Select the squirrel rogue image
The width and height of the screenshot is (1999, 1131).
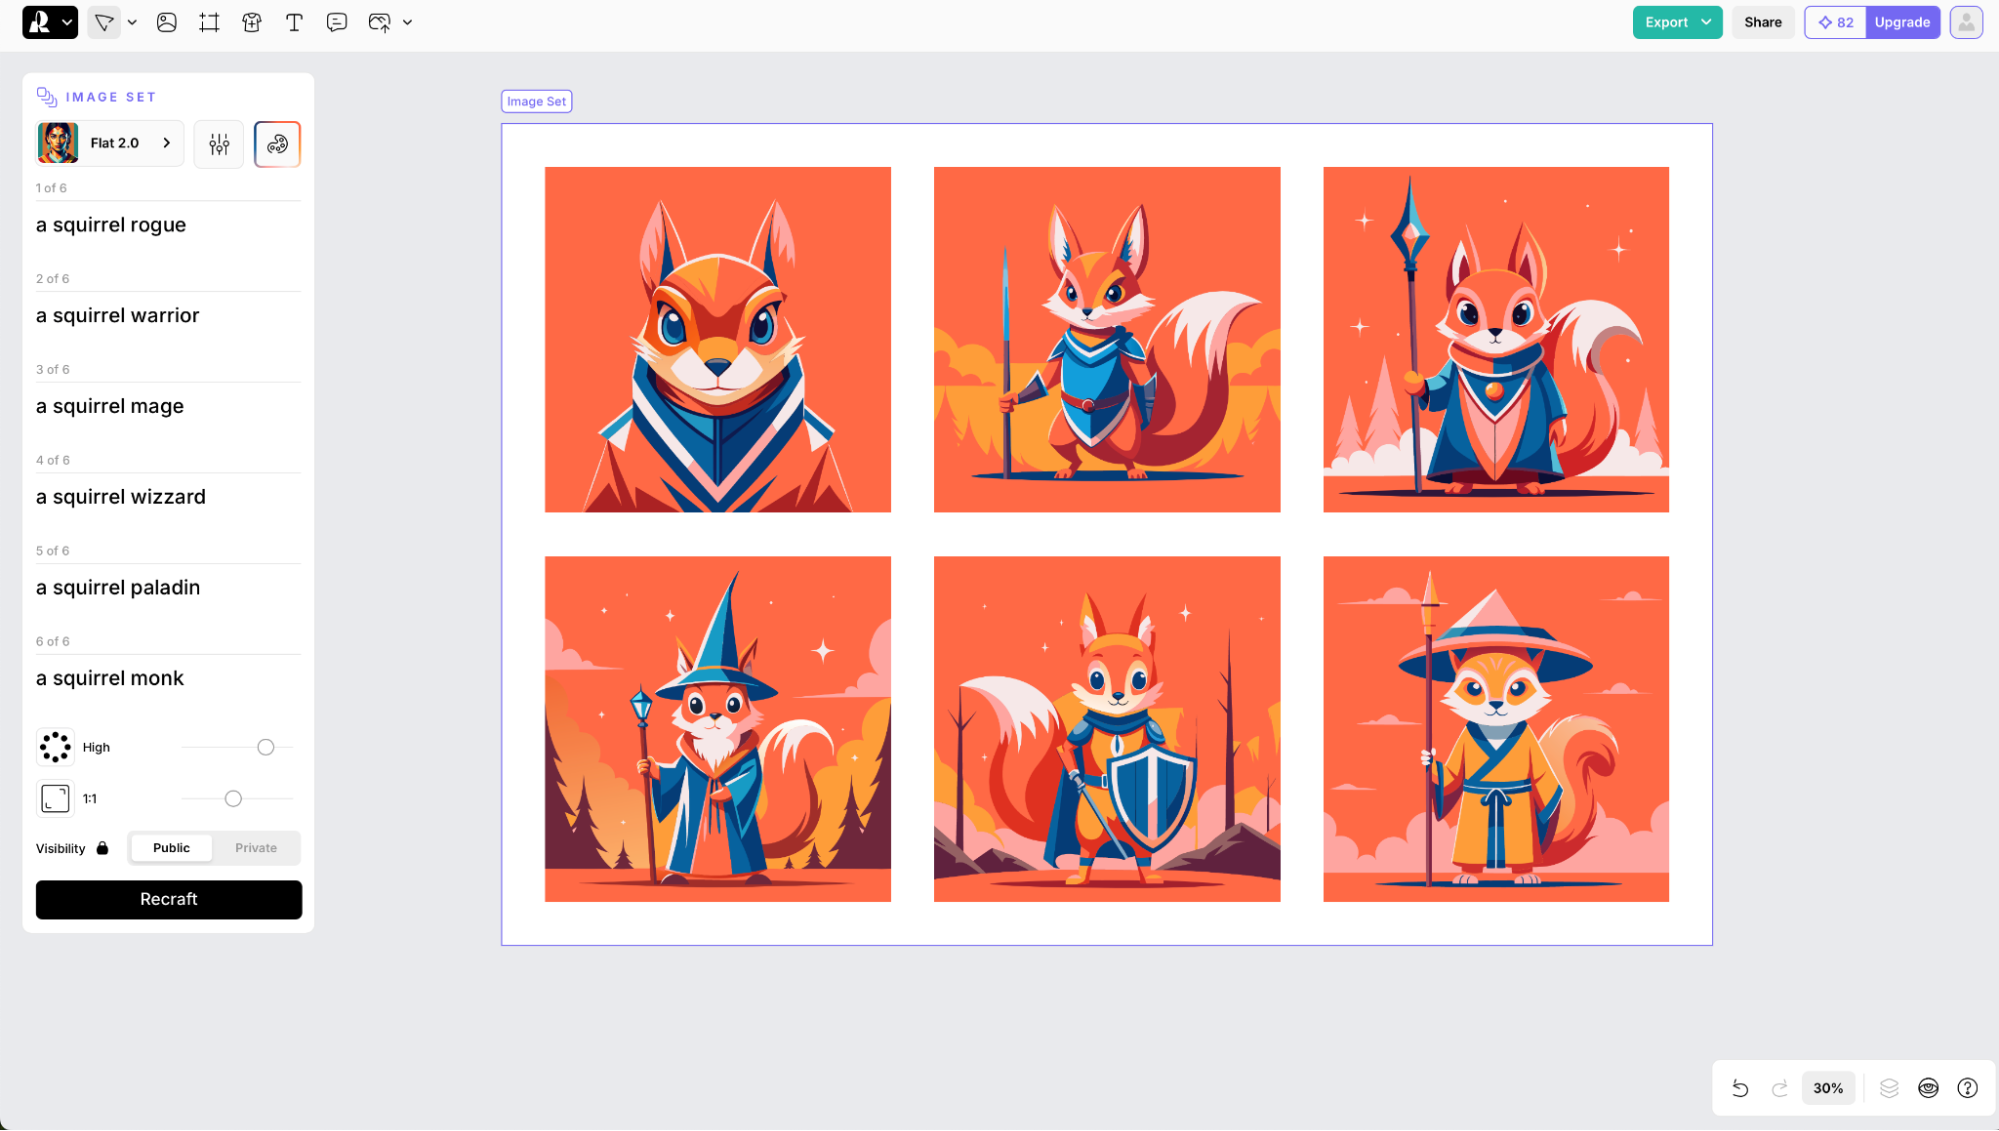[717, 339]
